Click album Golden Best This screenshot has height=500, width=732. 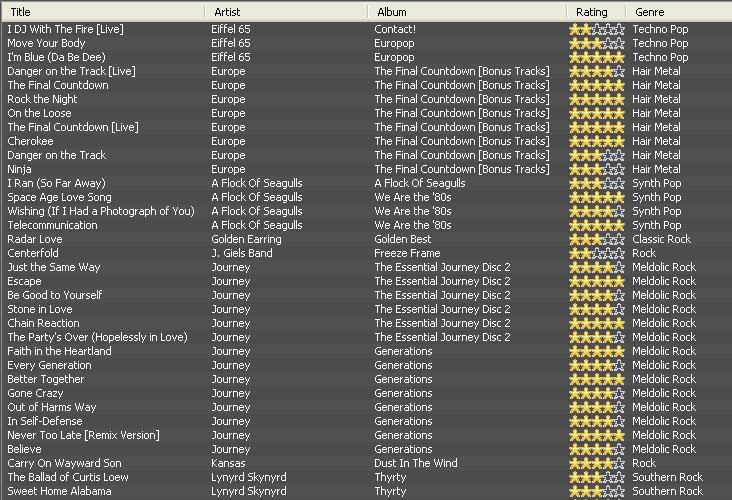coord(403,239)
